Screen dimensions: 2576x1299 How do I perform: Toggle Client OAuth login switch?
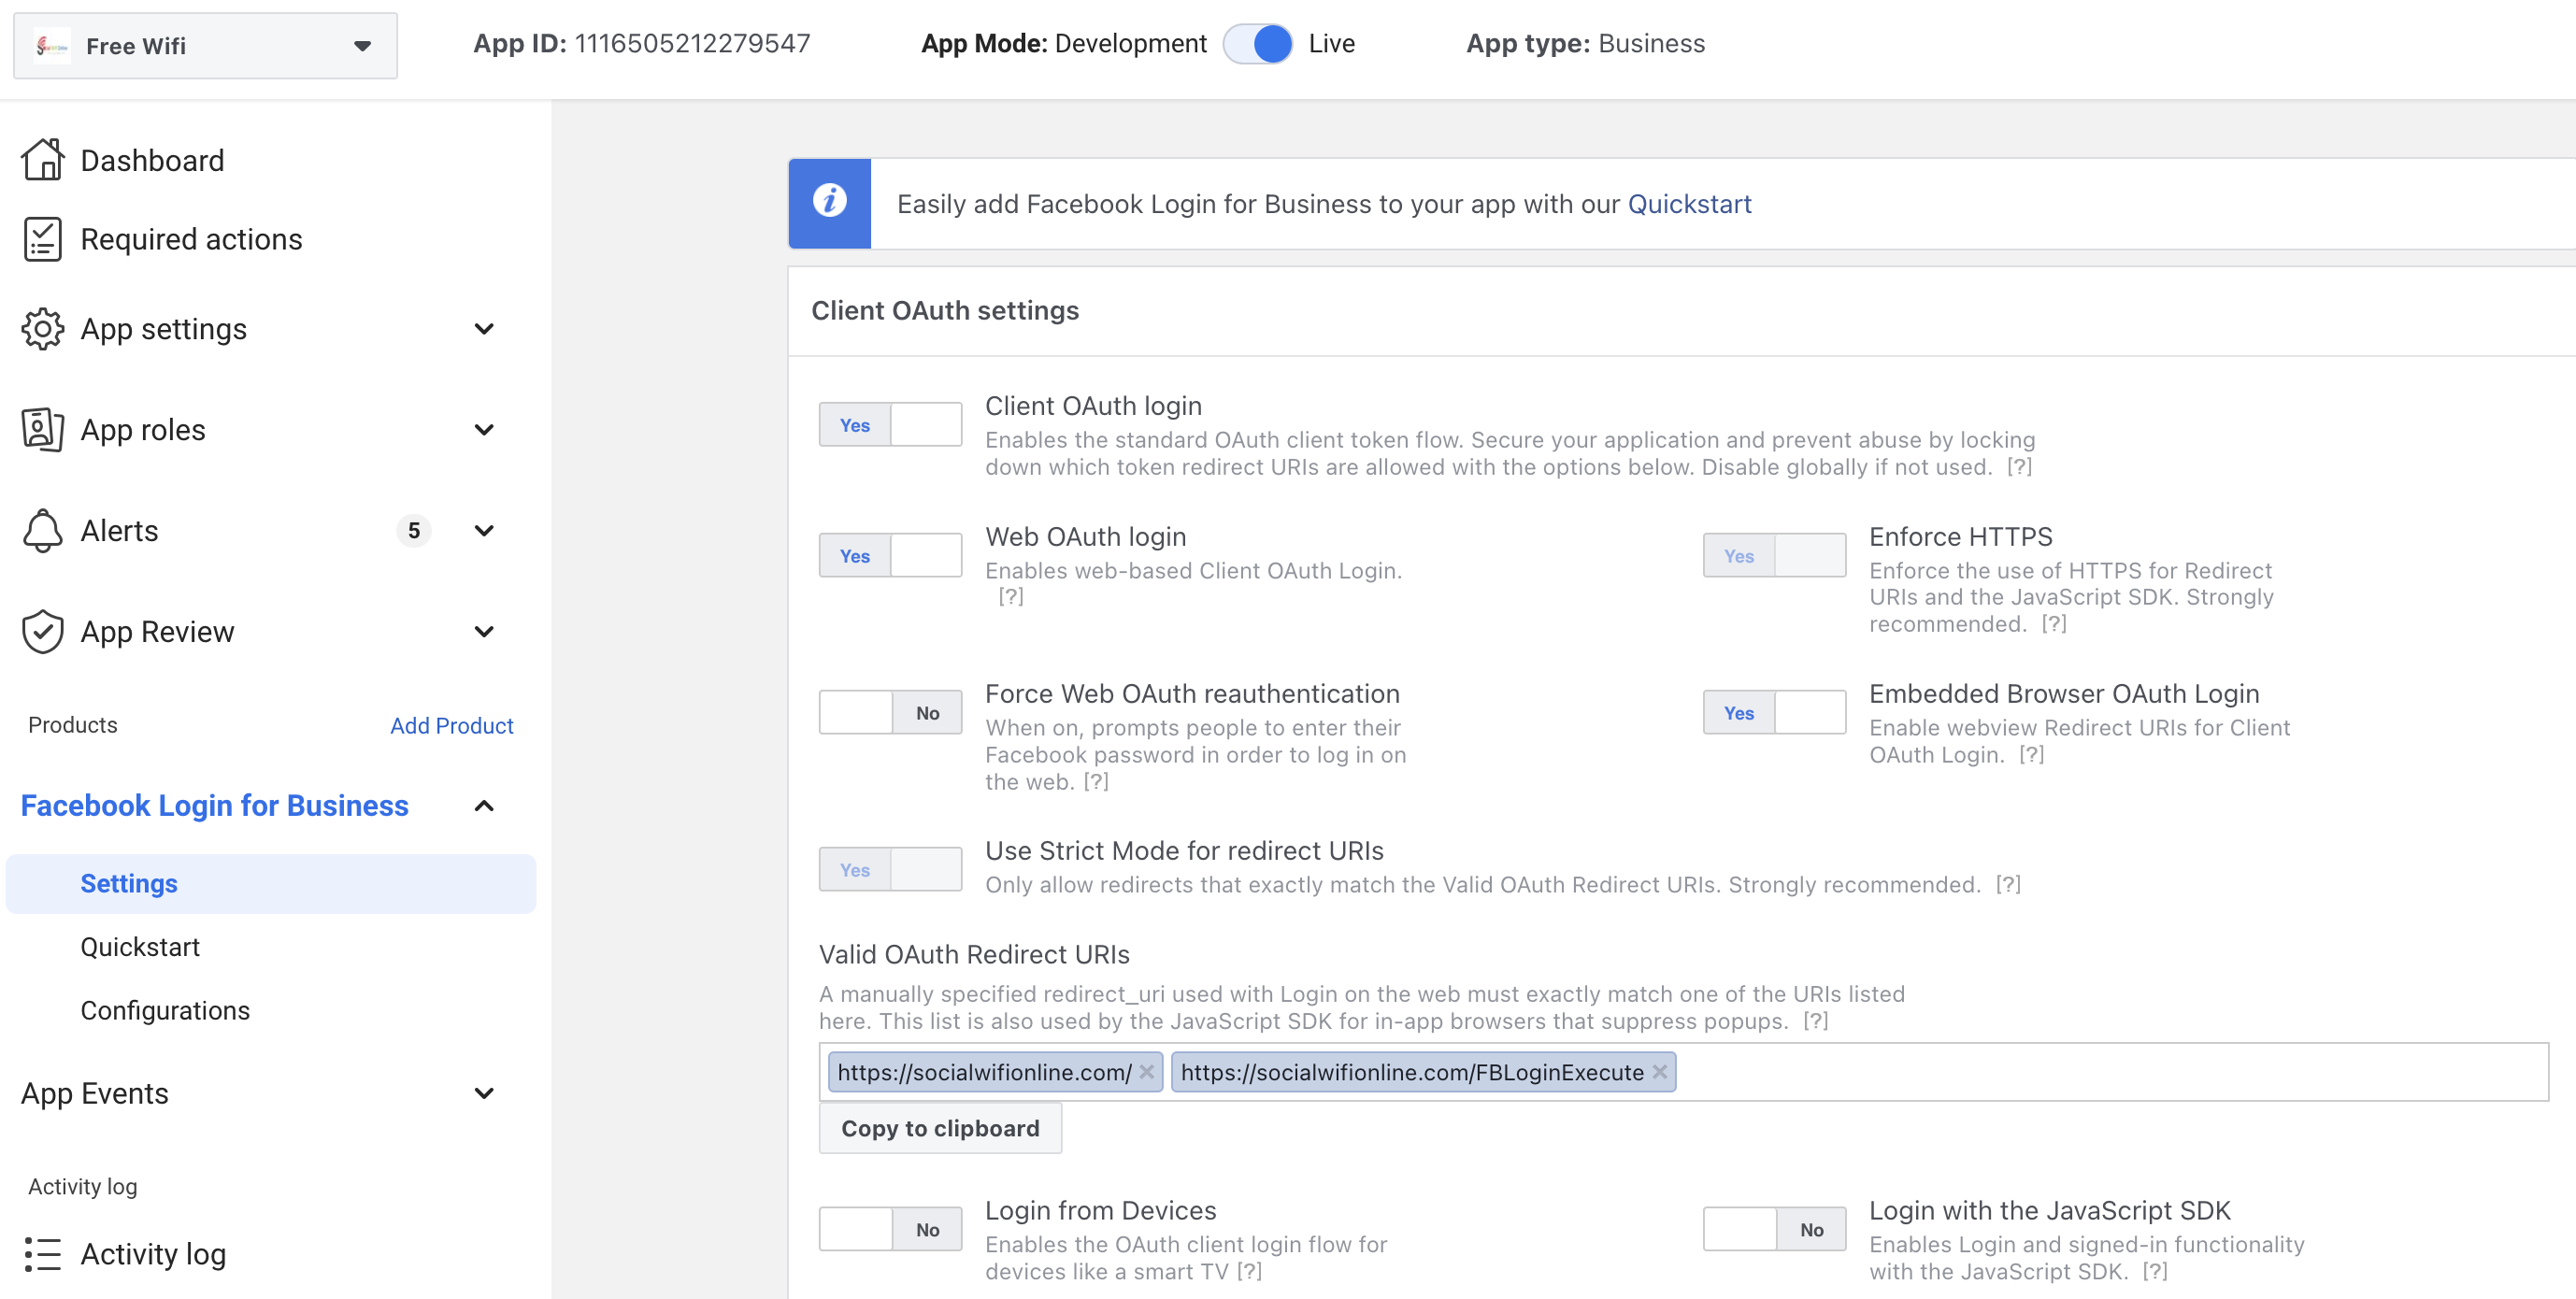click(x=890, y=425)
